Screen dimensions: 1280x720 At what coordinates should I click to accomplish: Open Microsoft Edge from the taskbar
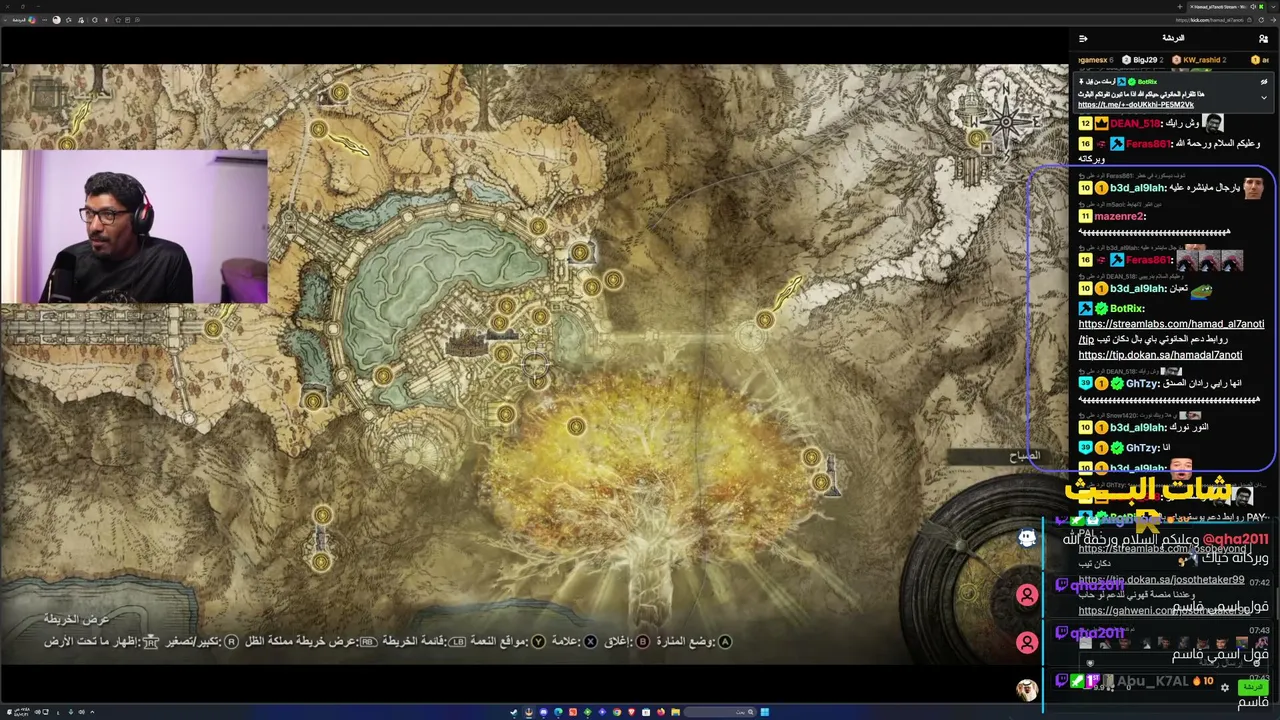point(558,712)
